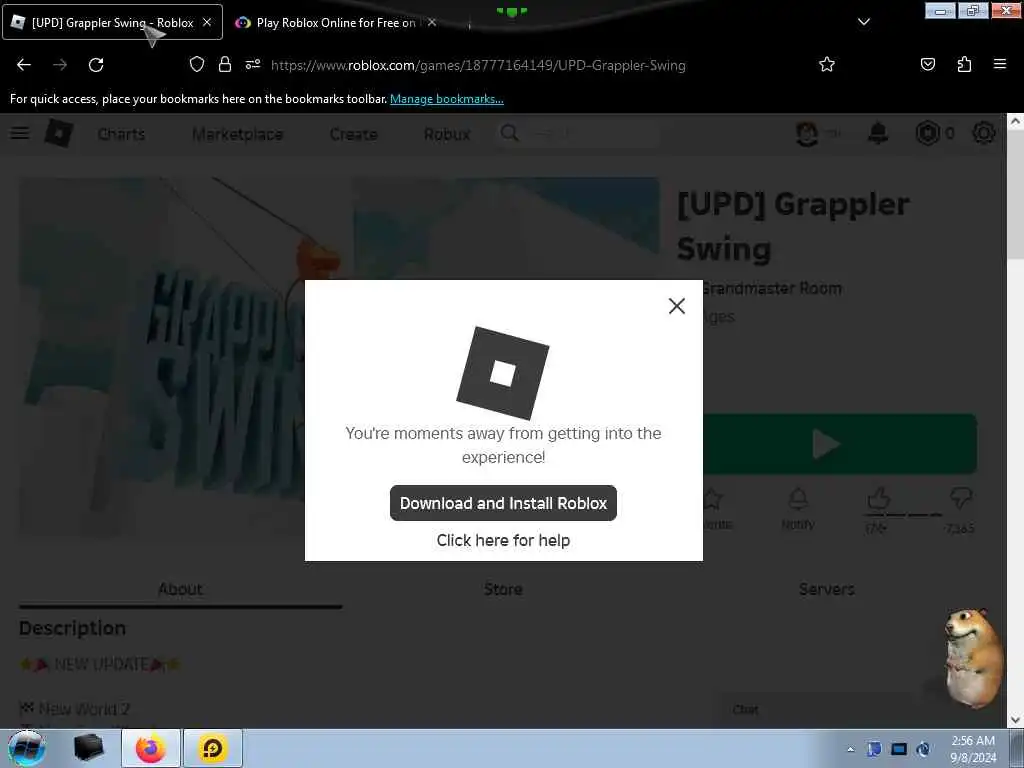Image resolution: width=1024 pixels, height=768 pixels.
Task: Open site permissions icon in address bar
Action: coord(253,64)
